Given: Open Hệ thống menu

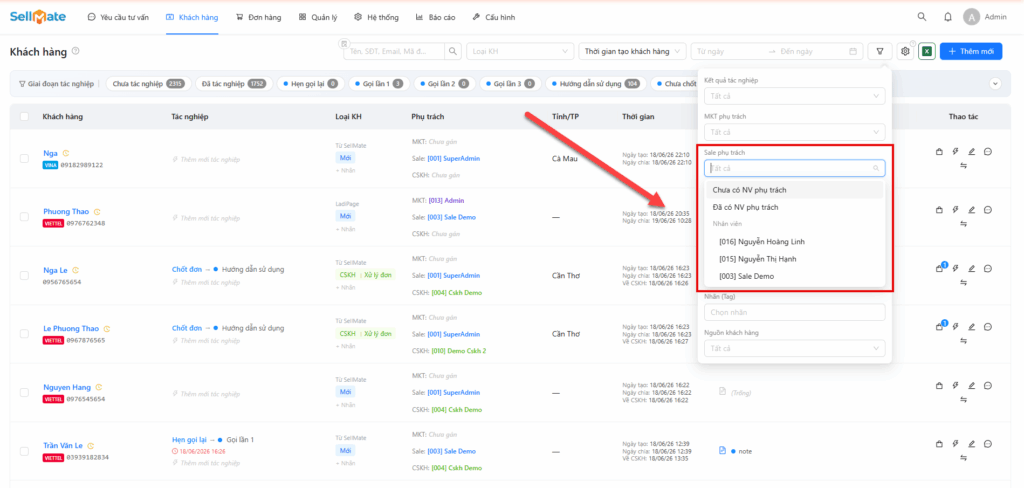Looking at the screenshot, I should [376, 18].
